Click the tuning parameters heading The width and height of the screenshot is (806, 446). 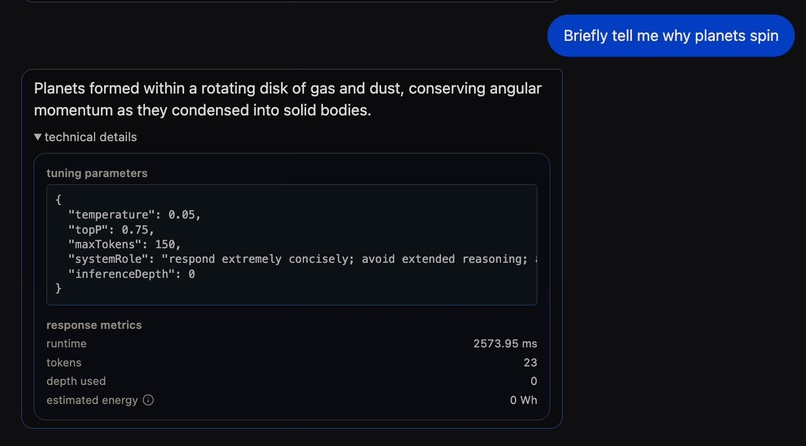(97, 173)
